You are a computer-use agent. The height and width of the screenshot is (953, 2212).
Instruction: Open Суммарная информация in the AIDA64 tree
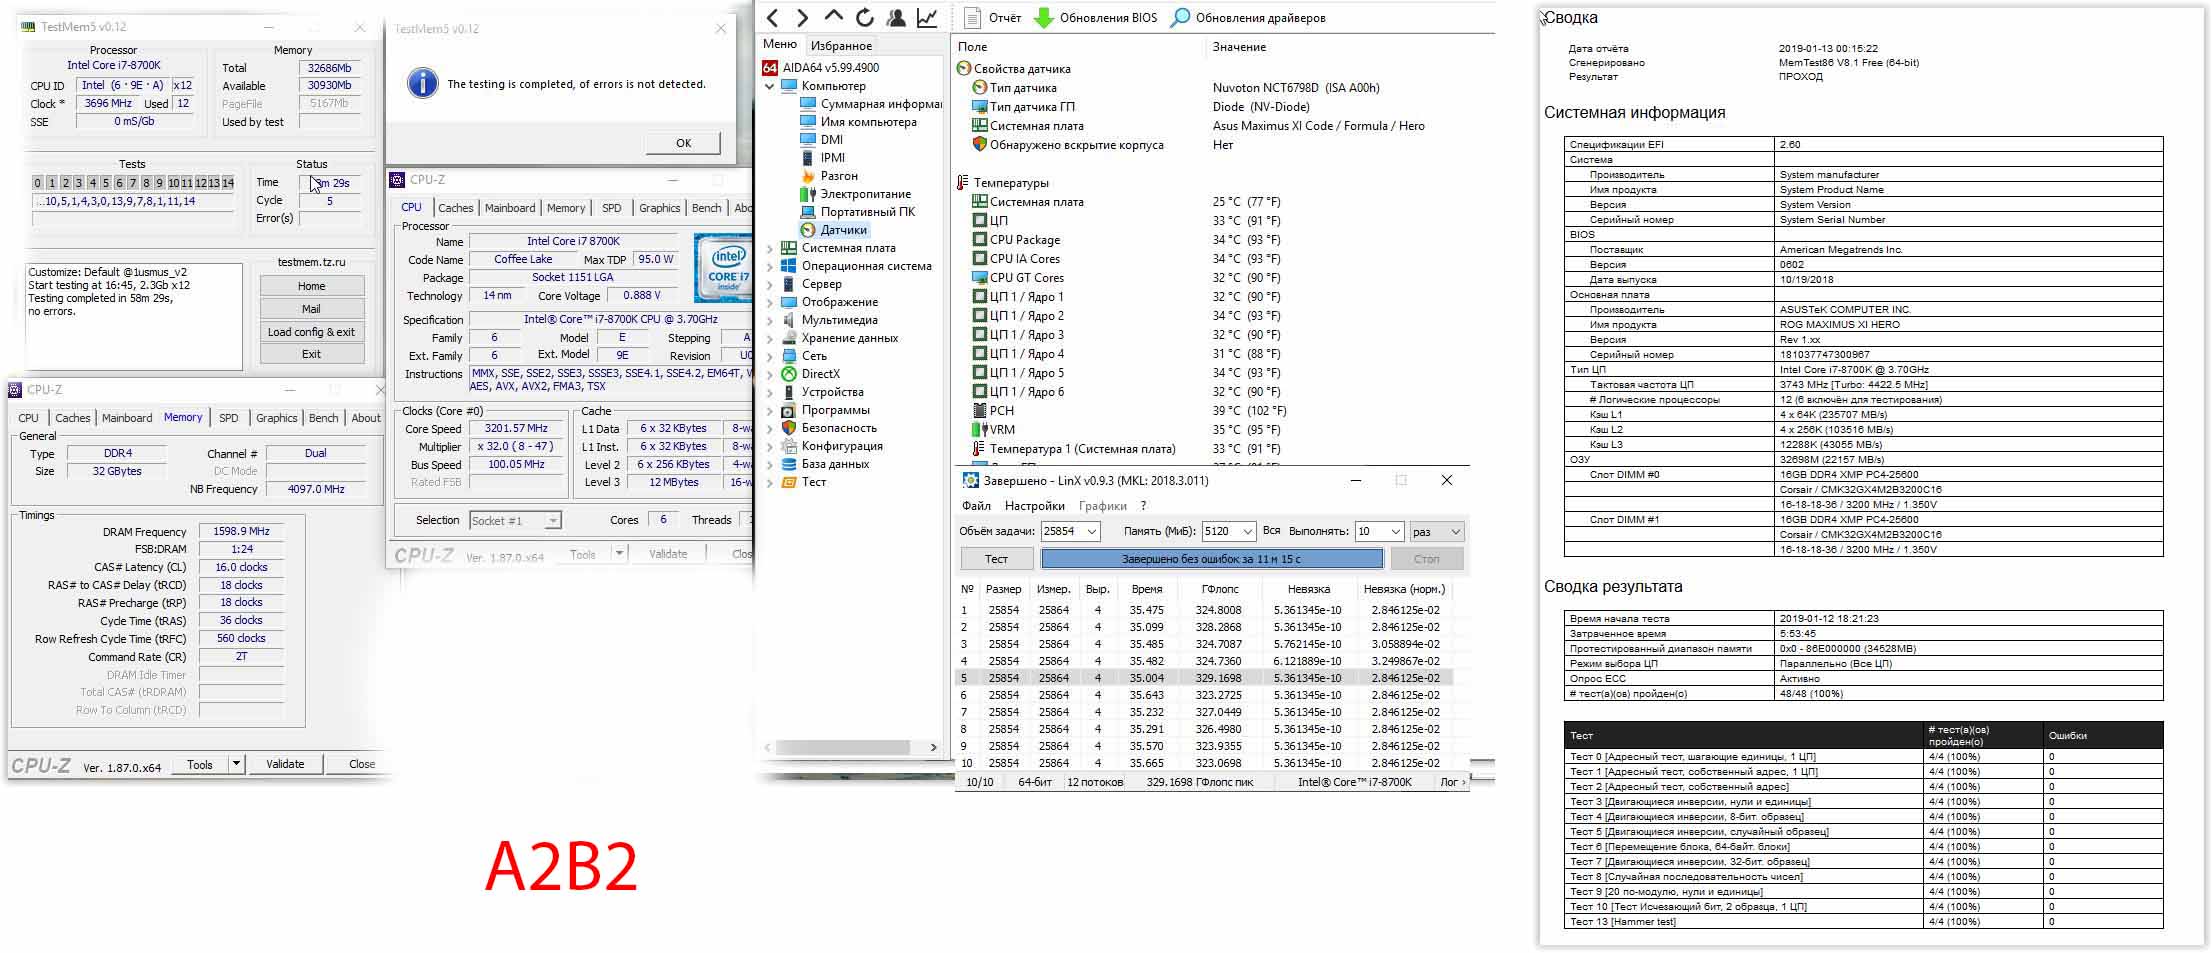870,104
